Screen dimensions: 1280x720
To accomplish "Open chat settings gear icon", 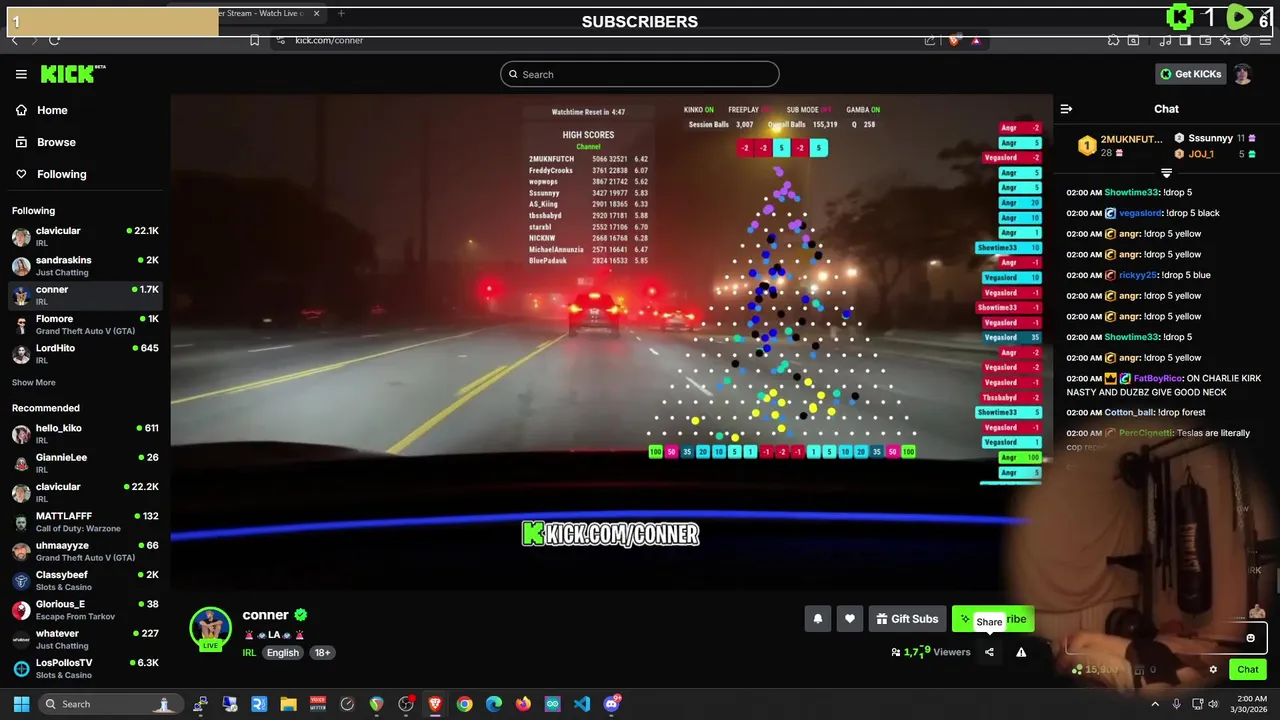I will pos(1213,670).
